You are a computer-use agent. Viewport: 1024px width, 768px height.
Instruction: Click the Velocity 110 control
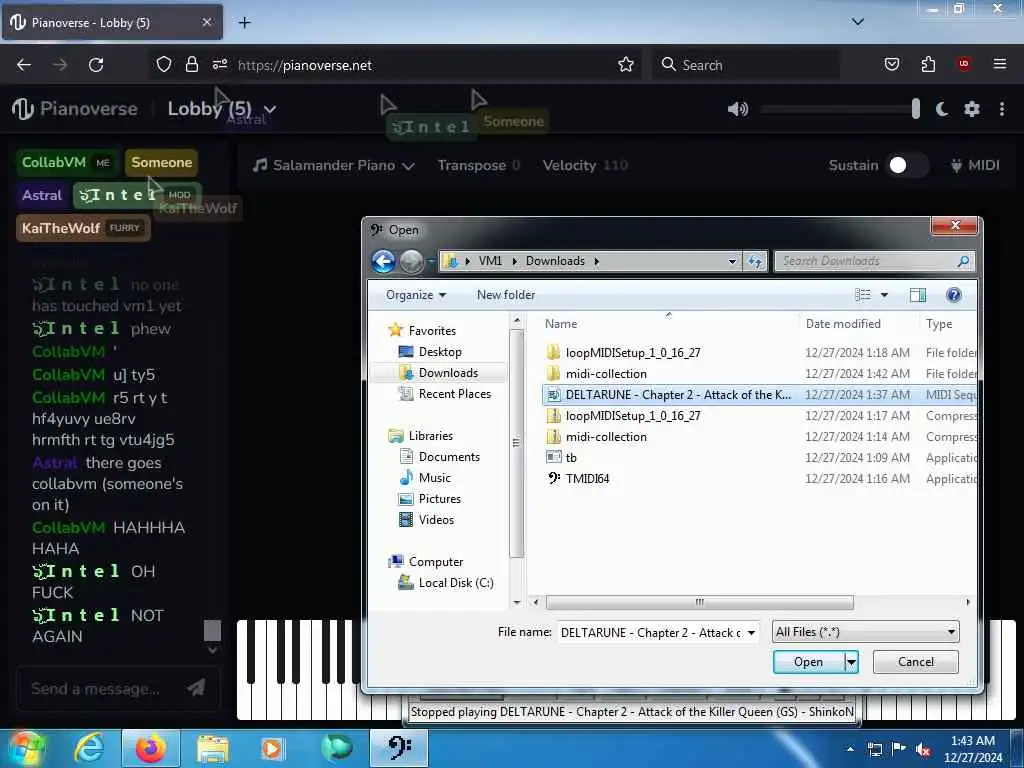click(x=585, y=165)
